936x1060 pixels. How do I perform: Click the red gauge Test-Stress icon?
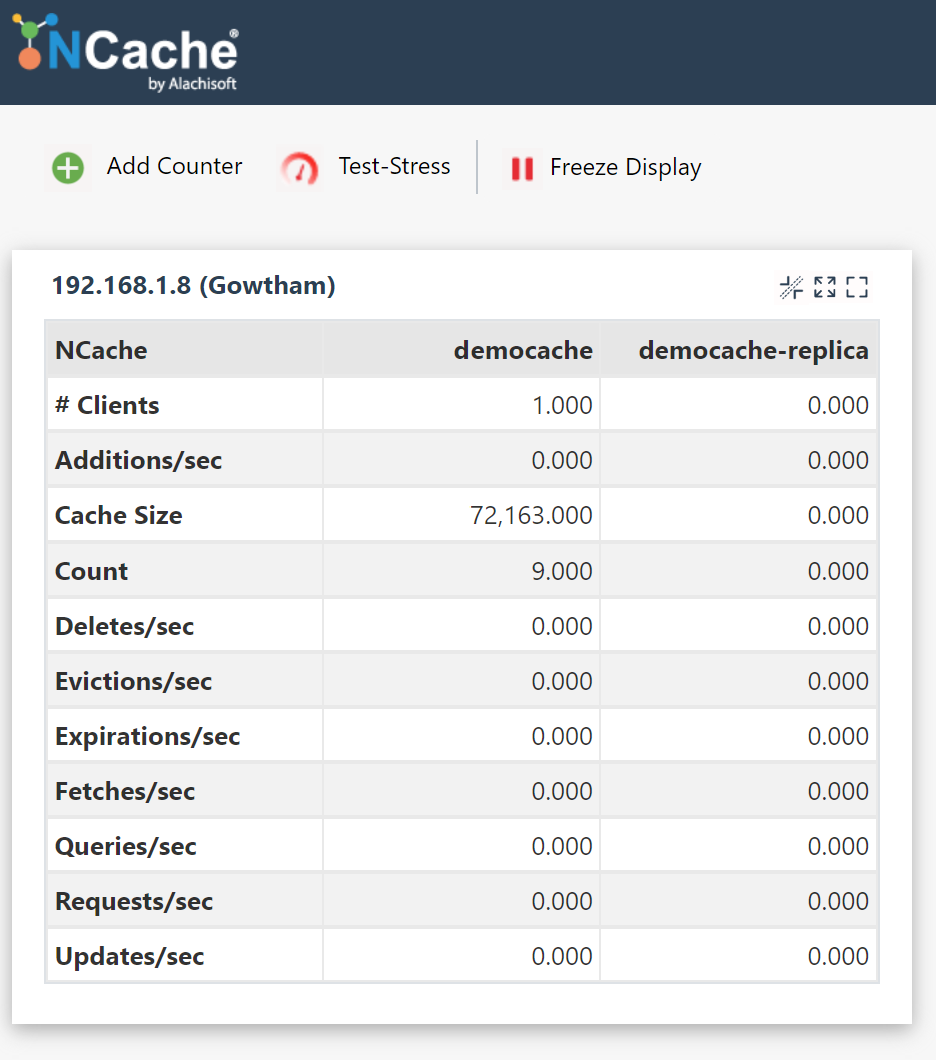[x=300, y=167]
